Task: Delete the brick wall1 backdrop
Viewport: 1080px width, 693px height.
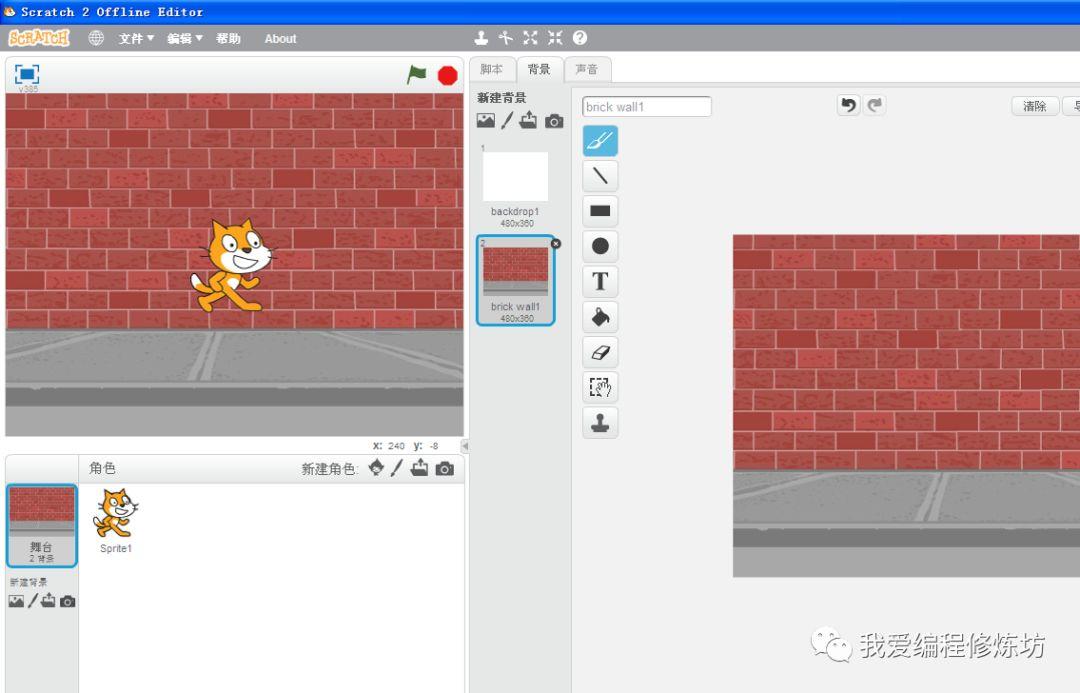Action: coord(556,243)
